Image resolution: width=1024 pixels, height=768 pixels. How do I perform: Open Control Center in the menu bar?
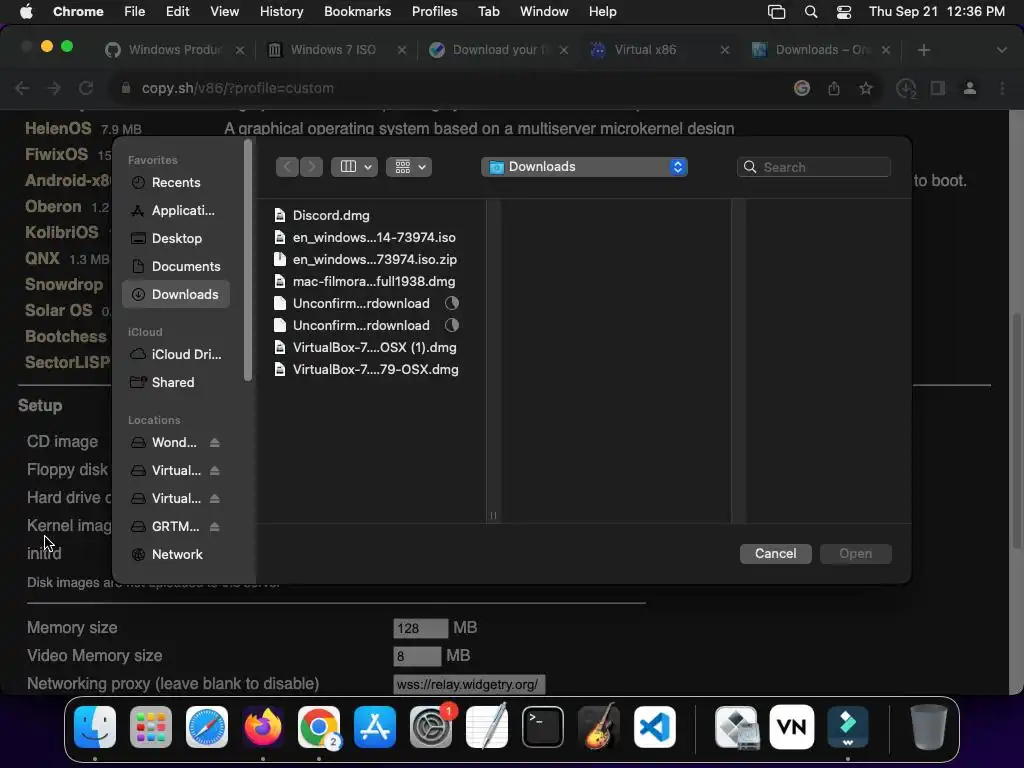(x=844, y=12)
